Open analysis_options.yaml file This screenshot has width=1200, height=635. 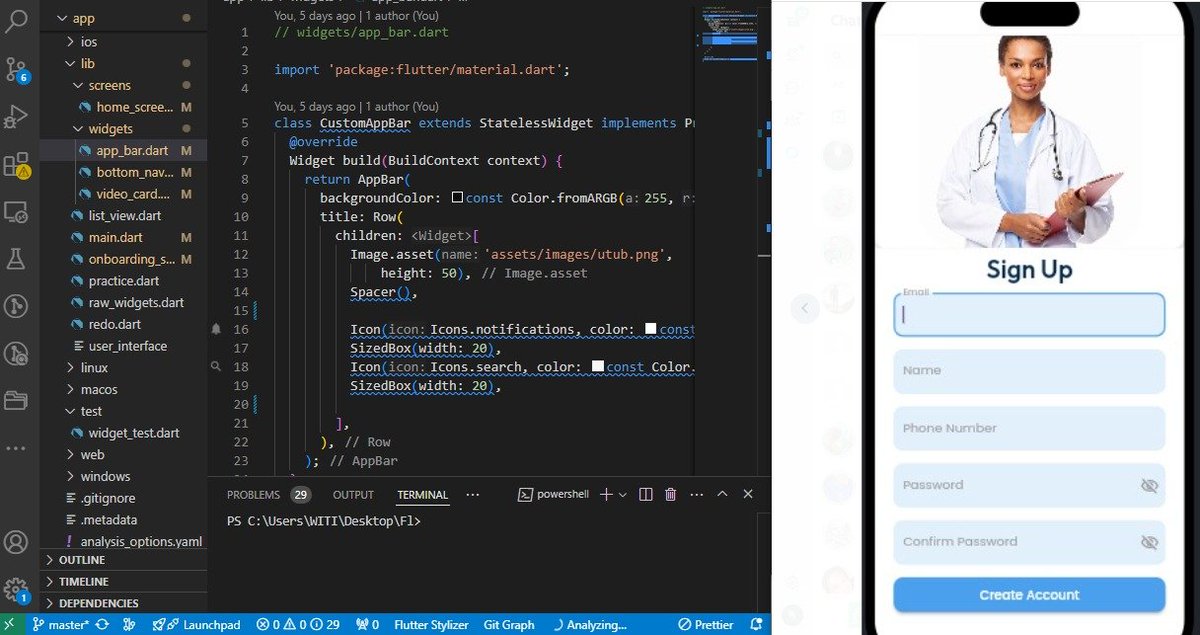pyautogui.click(x=140, y=541)
